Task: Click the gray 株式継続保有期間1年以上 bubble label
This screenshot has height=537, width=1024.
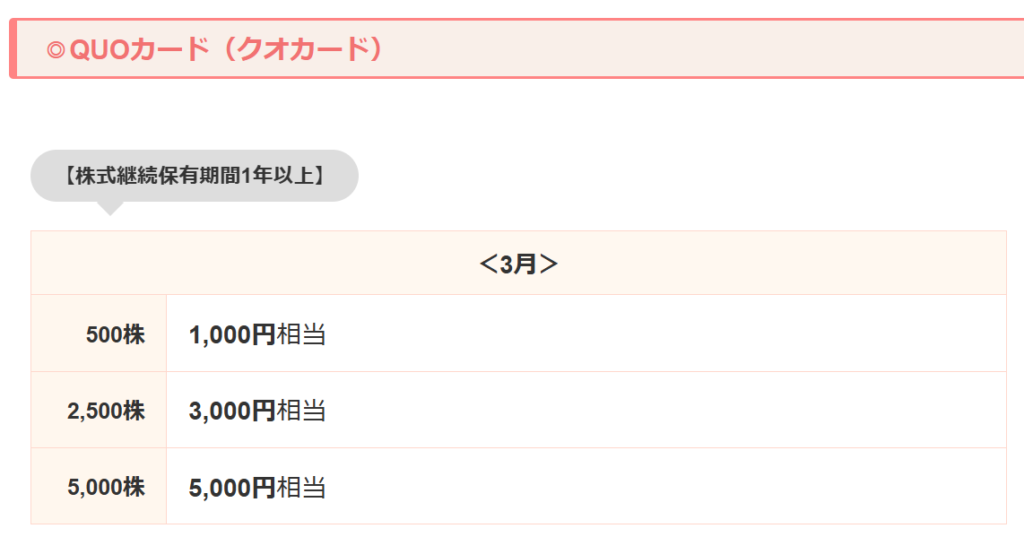Action: pyautogui.click(x=194, y=176)
